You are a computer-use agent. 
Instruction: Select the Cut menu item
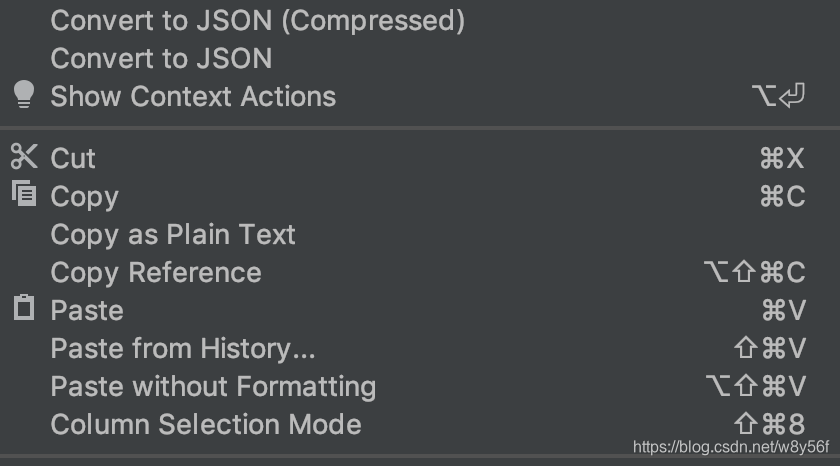[73, 158]
